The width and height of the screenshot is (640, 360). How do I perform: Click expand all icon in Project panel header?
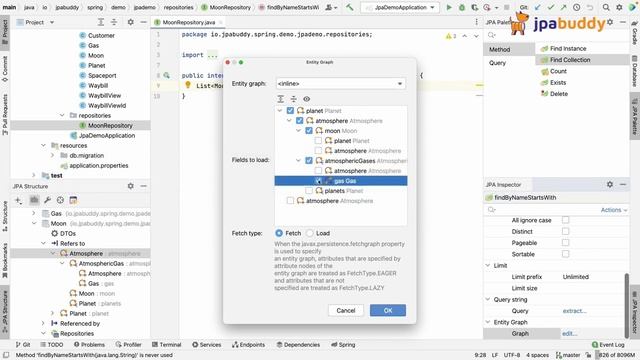click(x=101, y=22)
